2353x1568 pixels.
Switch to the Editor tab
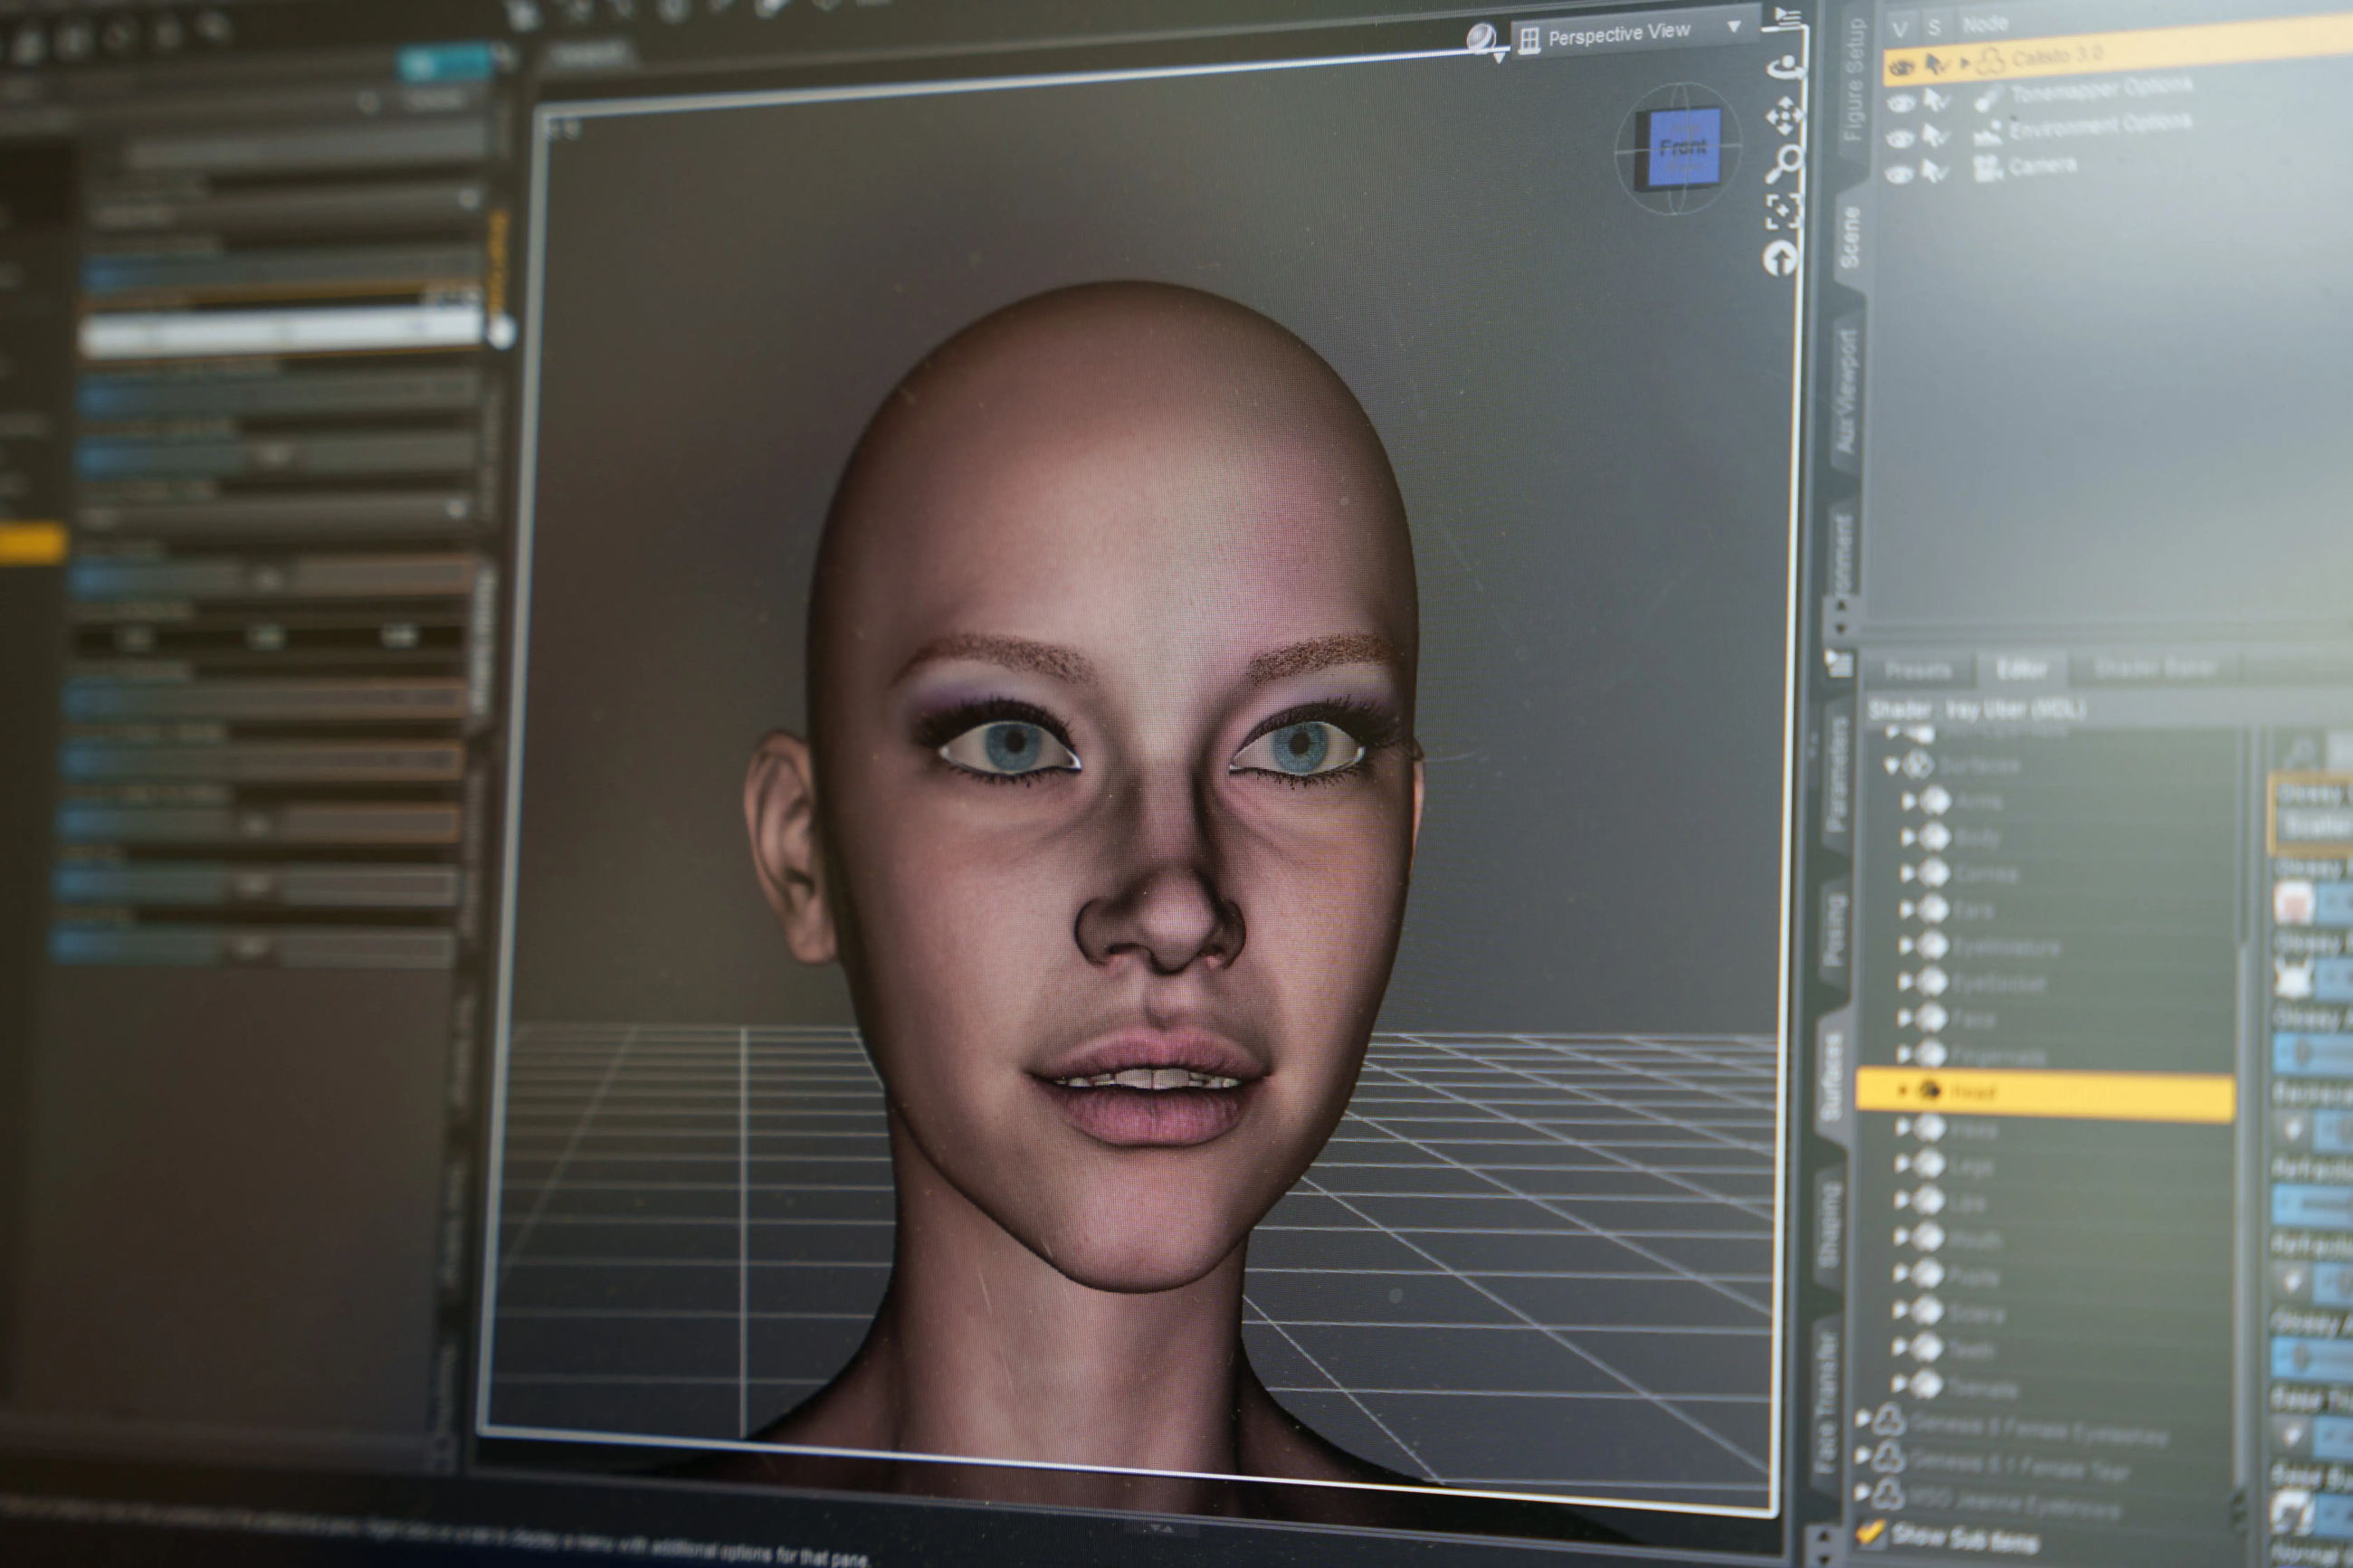(2020, 668)
